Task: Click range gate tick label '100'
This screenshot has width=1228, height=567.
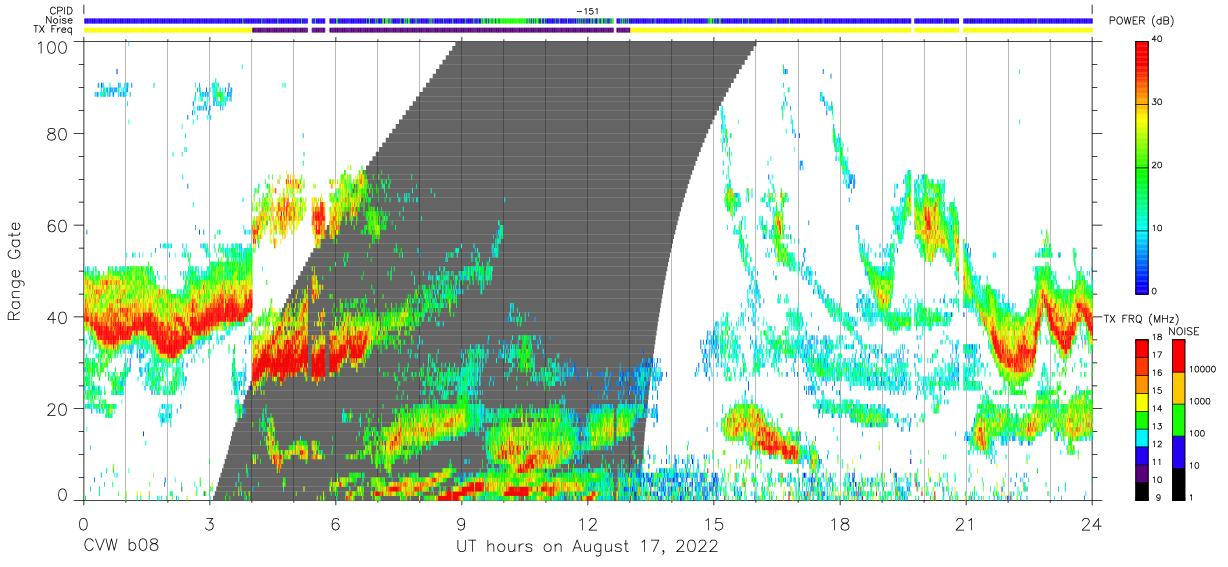Action: tap(54, 47)
